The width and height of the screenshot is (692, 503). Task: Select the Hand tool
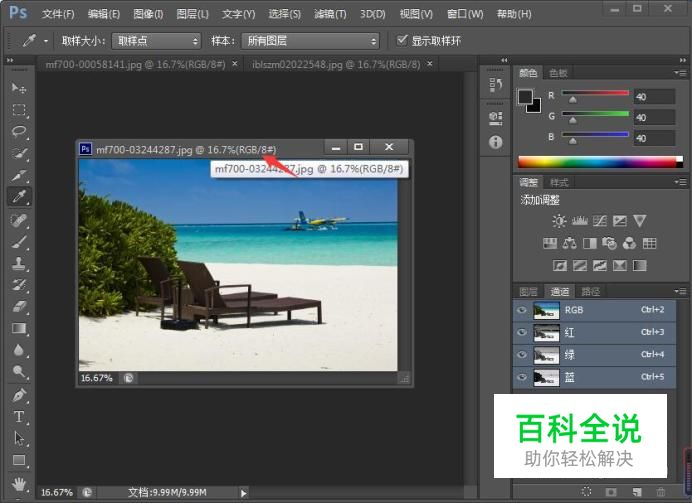click(18, 482)
